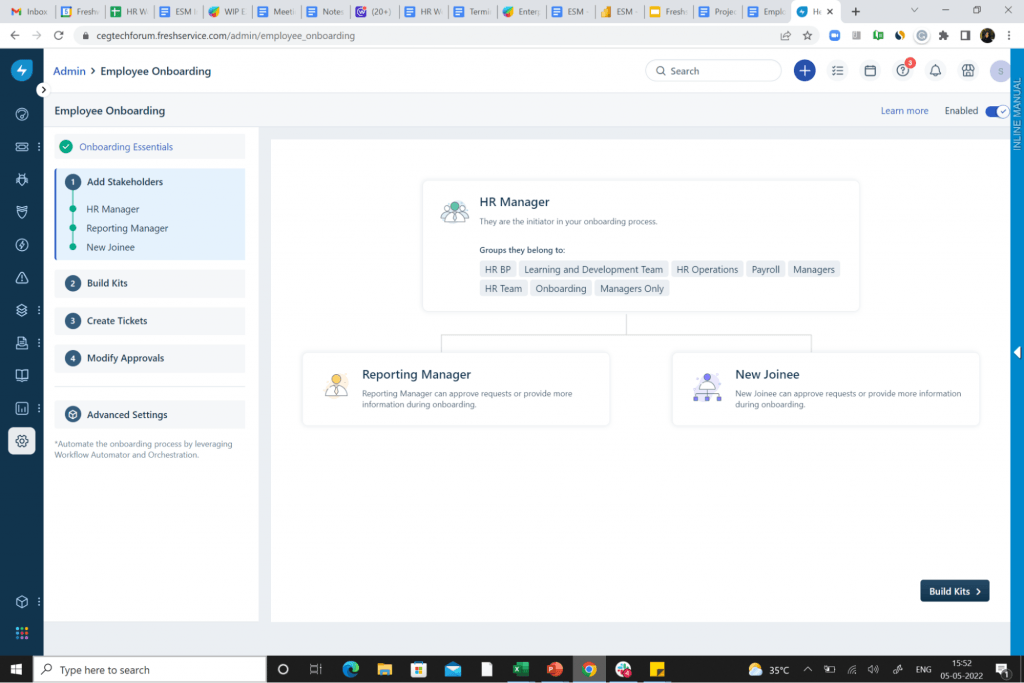This screenshot has height=683, width=1024.
Task: Open the calendar icon in header
Action: (x=870, y=71)
